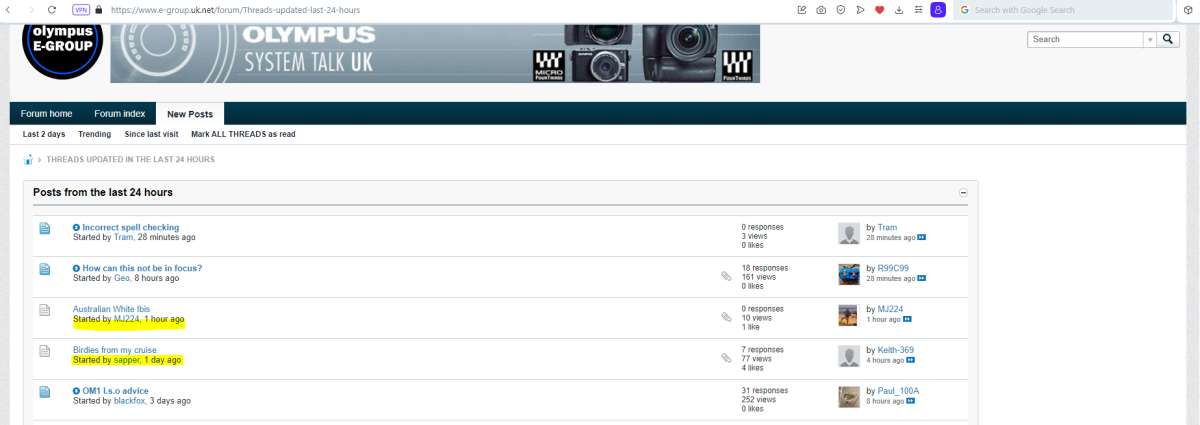Image resolution: width=1200 pixels, height=425 pixels.
Task: Open the Forum home tab
Action: tap(46, 114)
